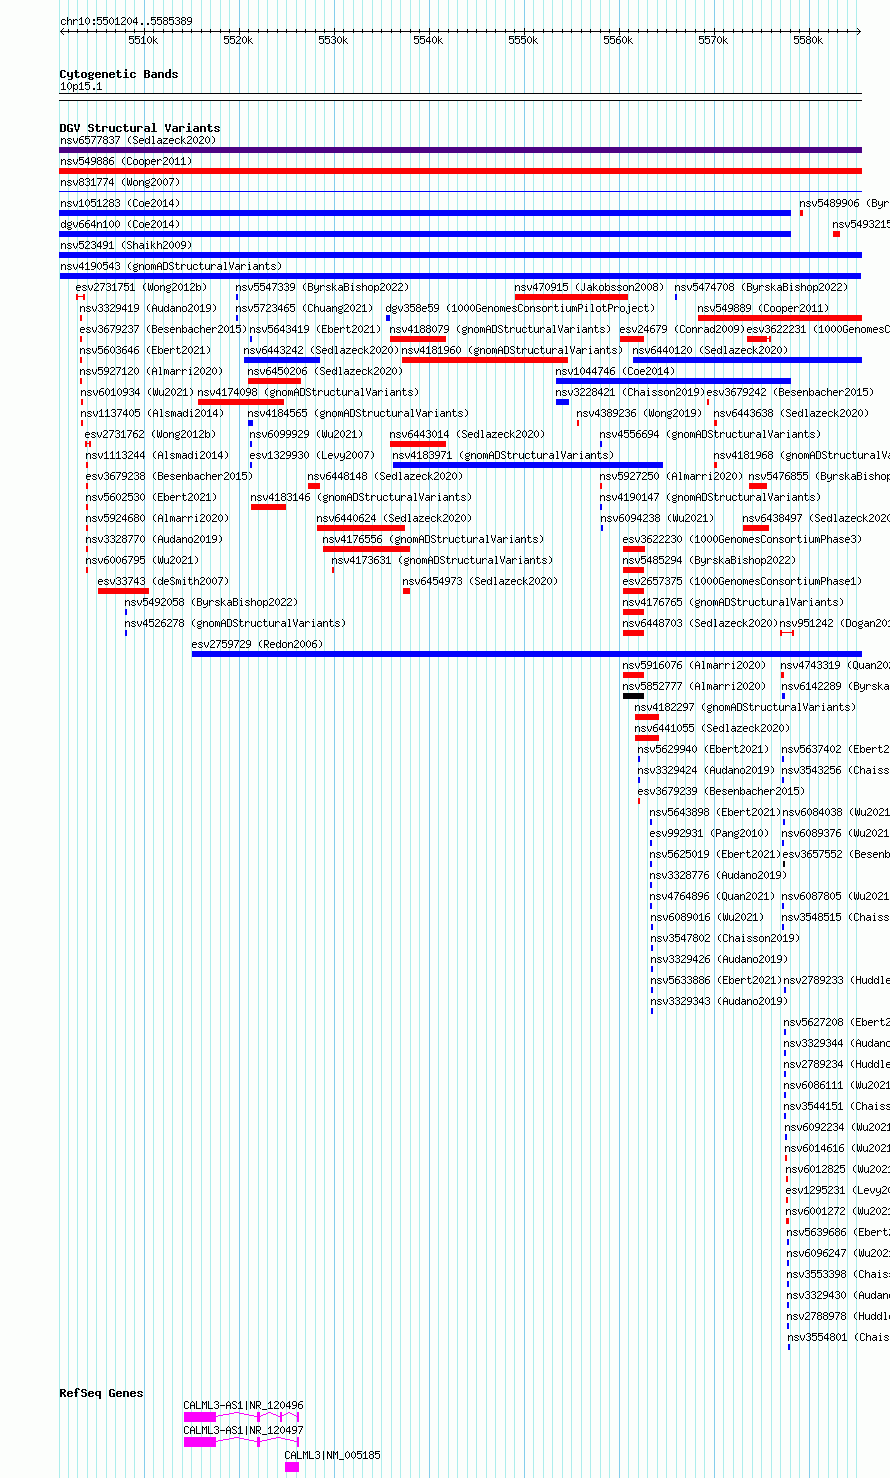Screen dimensions: 890x1478
Task: Click the chr10:5501204..5585389 coordinates label
Action: (x=126, y=21)
